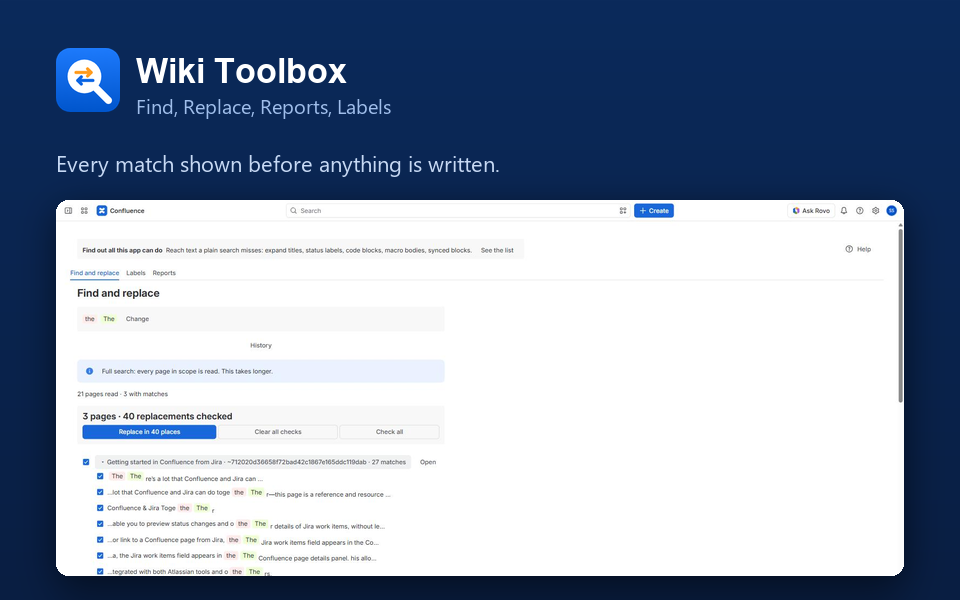The width and height of the screenshot is (960, 600).
Task: Click the "Find out all this app can do" text
Action: tap(122, 250)
